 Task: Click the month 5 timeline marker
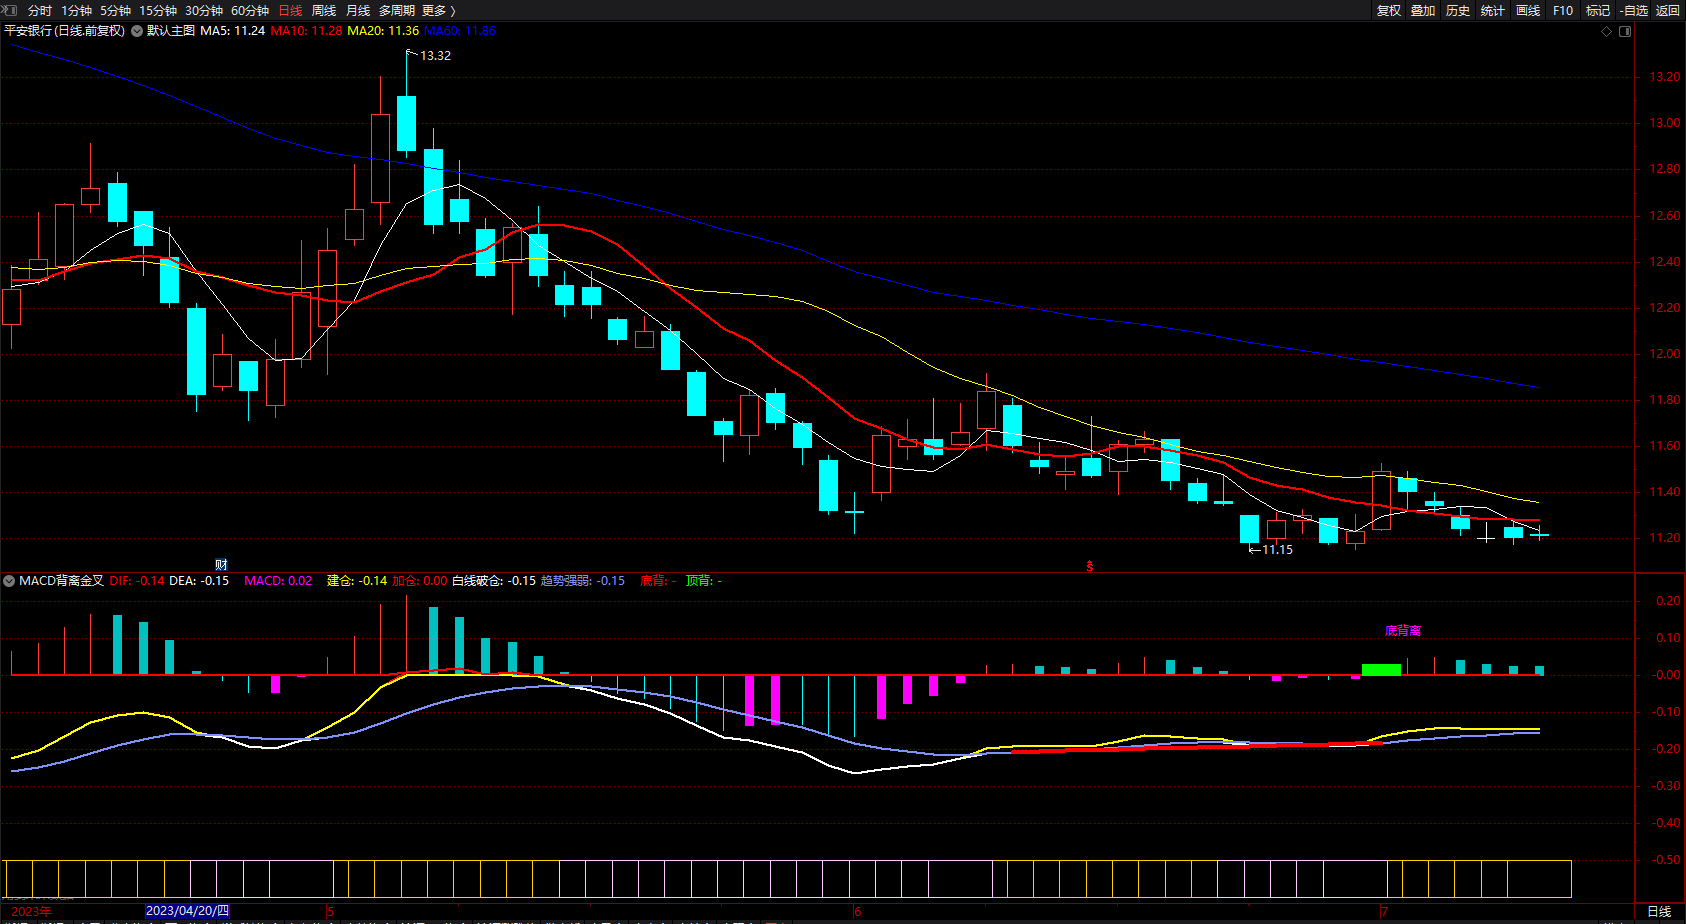[x=331, y=911]
